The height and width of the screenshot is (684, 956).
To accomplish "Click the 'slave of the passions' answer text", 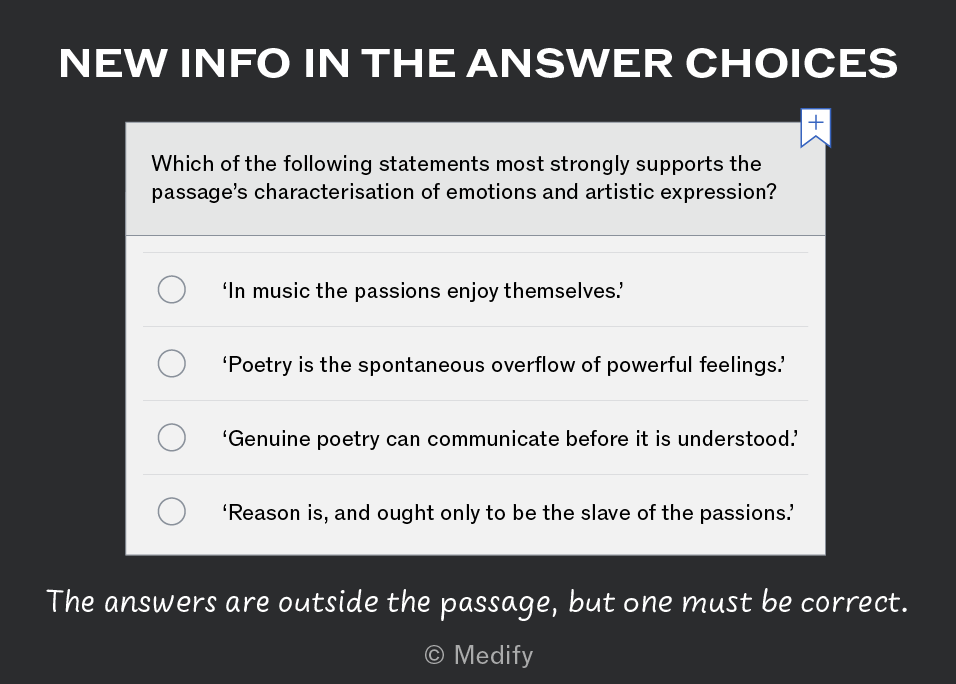I will coord(508,513).
